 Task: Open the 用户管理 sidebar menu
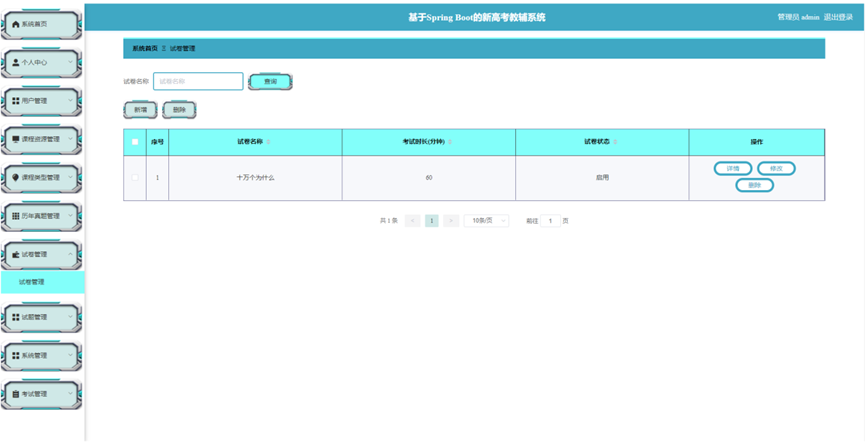41,101
